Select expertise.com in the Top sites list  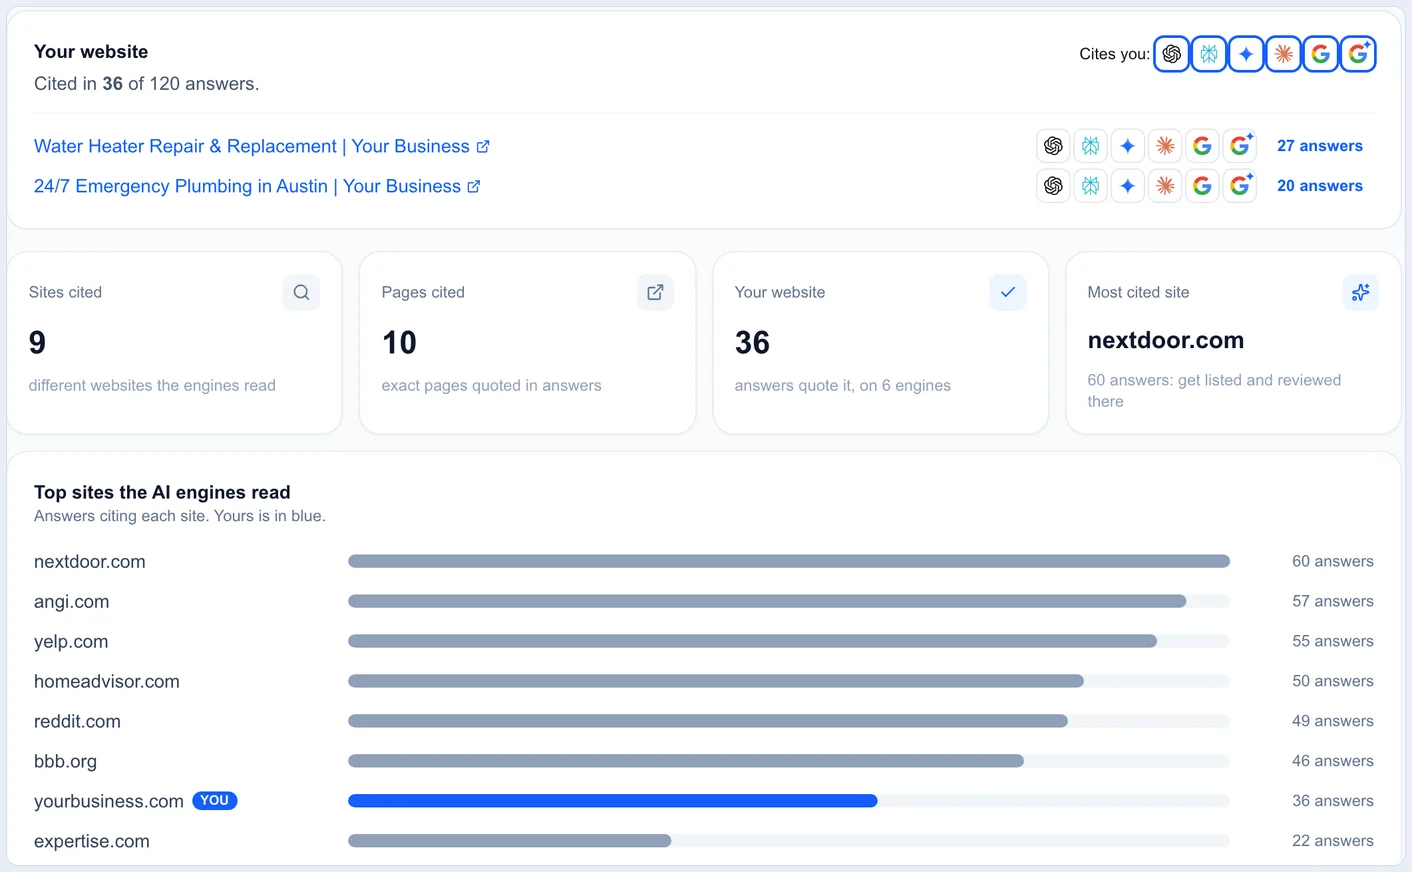coord(92,842)
